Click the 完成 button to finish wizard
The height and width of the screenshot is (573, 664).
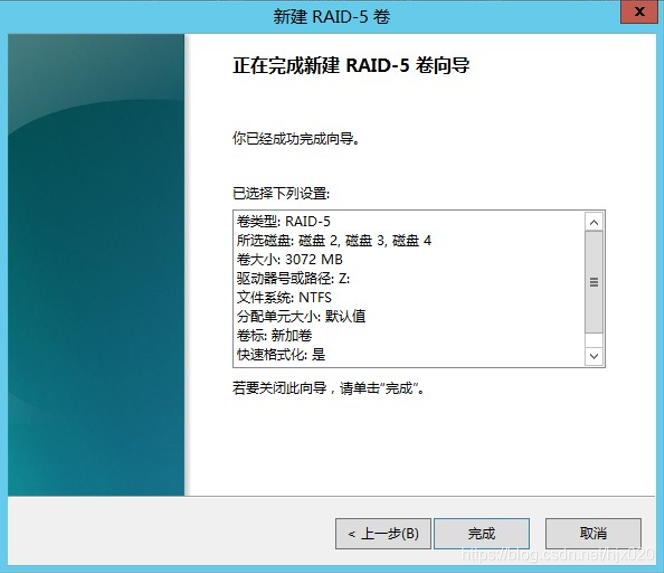(482, 533)
